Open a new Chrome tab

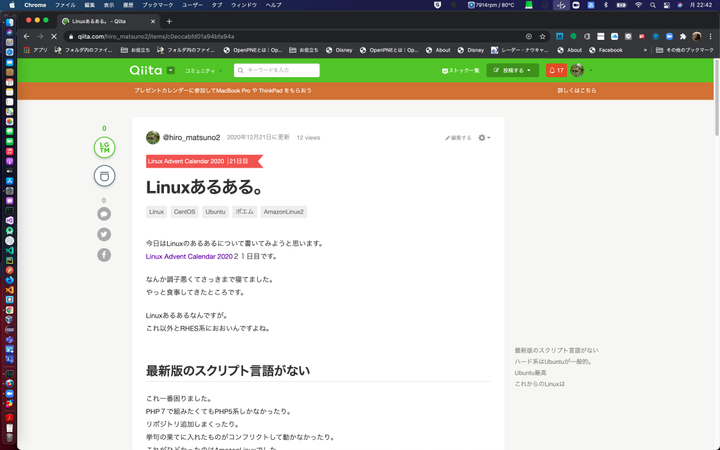[169, 21]
